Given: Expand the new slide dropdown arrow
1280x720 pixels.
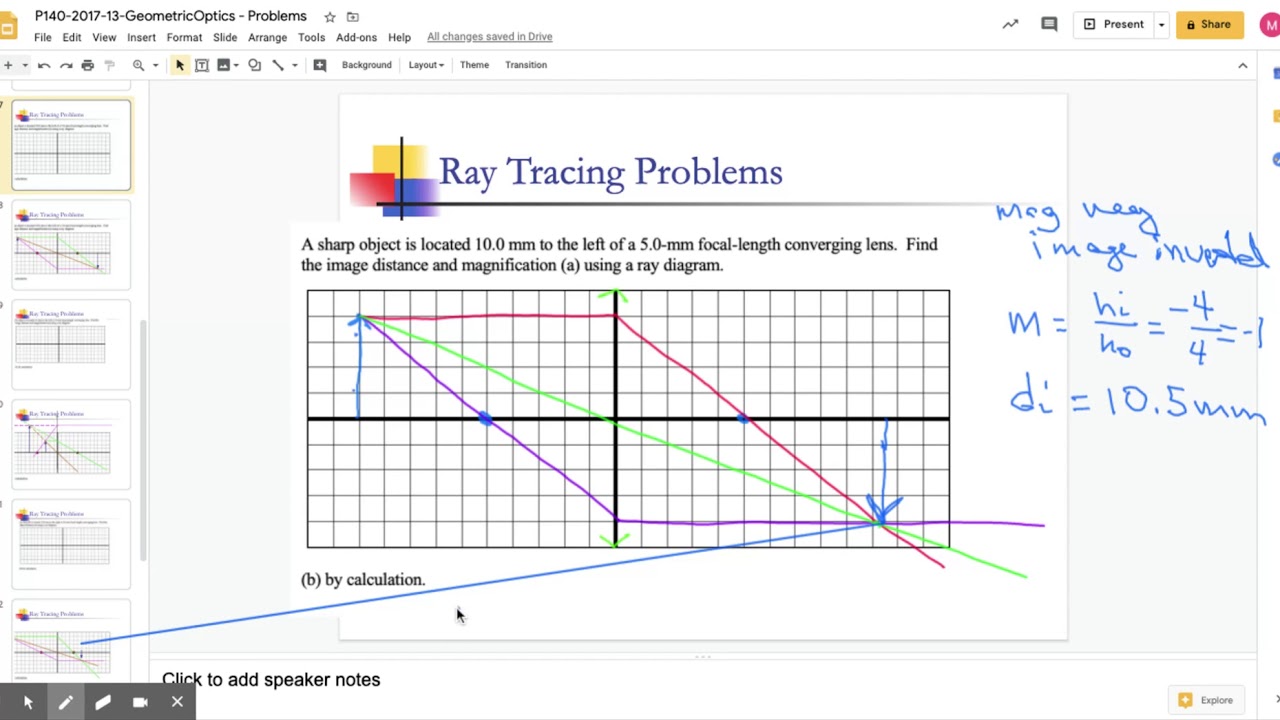Looking at the screenshot, I should [x=23, y=65].
